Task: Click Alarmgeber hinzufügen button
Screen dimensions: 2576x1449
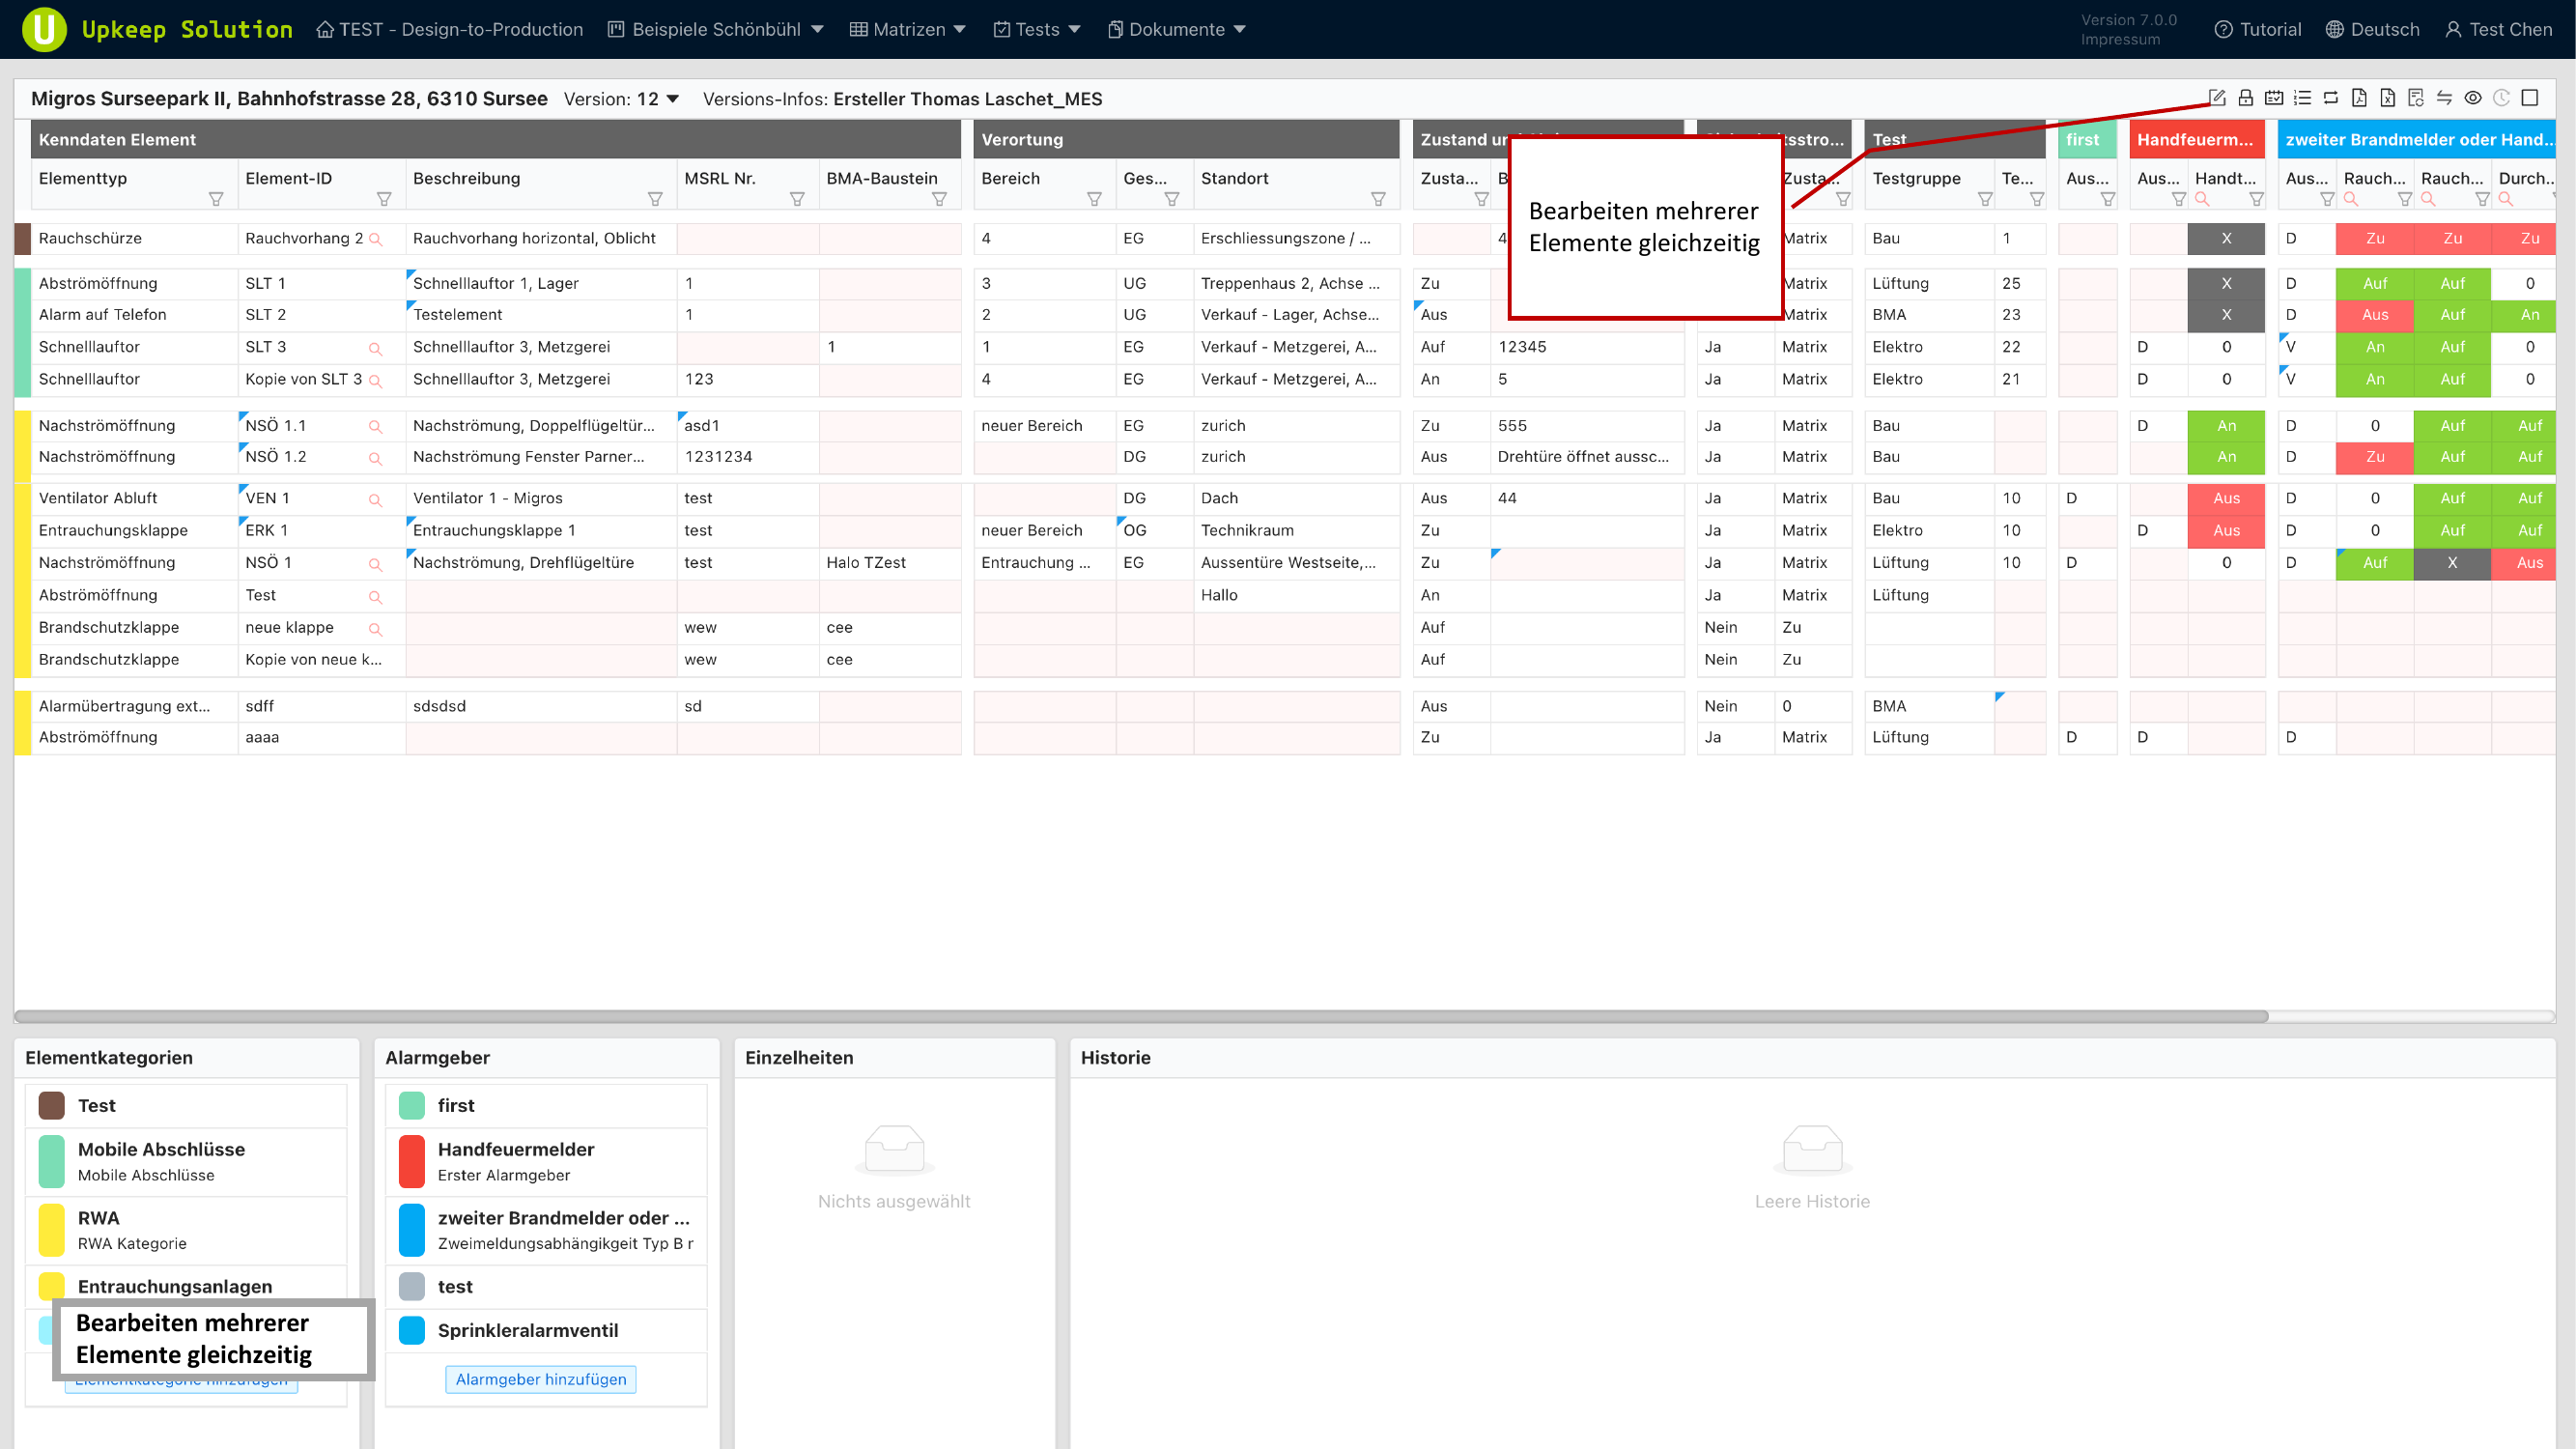Action: [540, 1379]
